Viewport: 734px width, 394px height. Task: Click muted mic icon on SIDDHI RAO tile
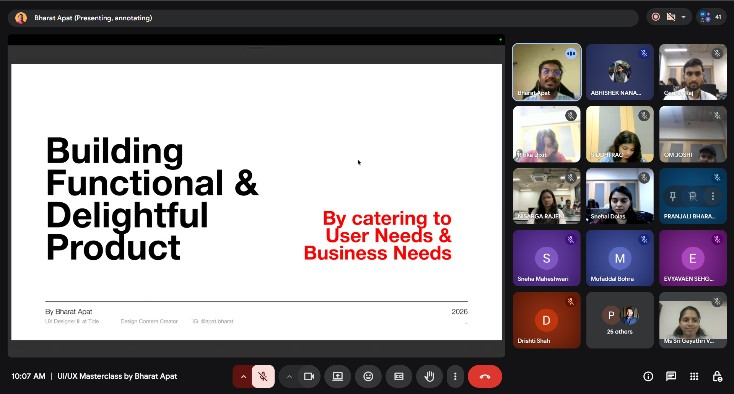tap(644, 116)
